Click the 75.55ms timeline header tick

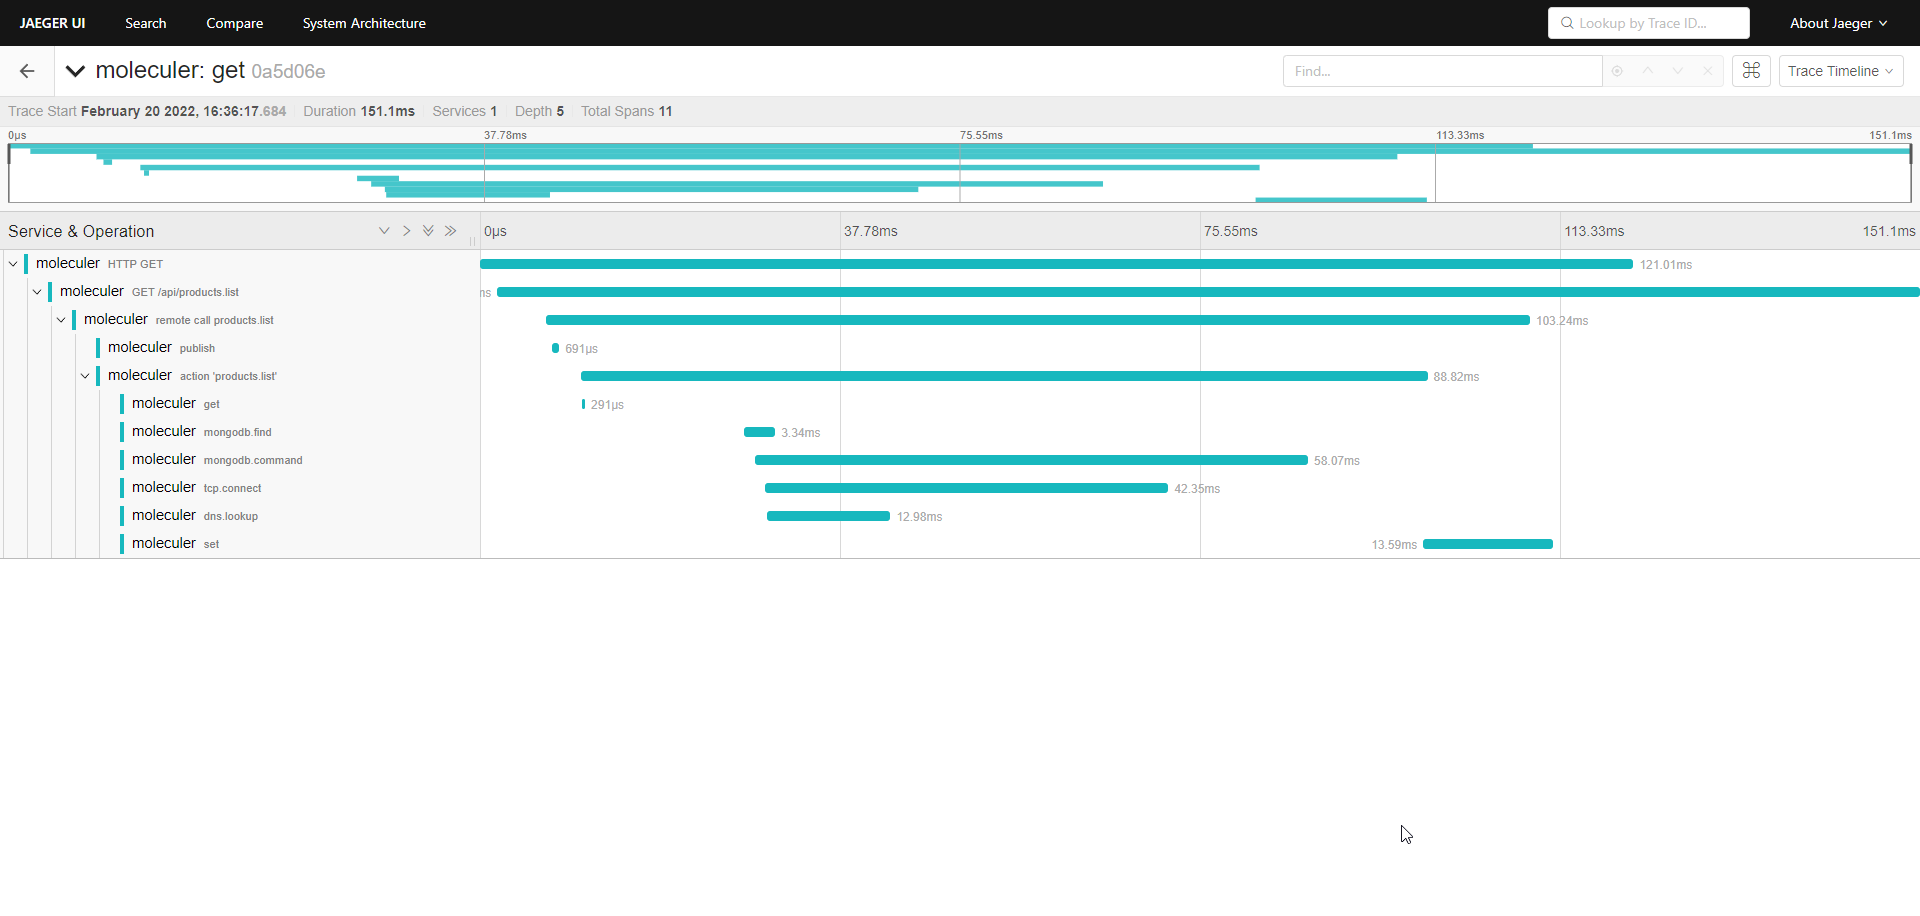[x=1231, y=231]
